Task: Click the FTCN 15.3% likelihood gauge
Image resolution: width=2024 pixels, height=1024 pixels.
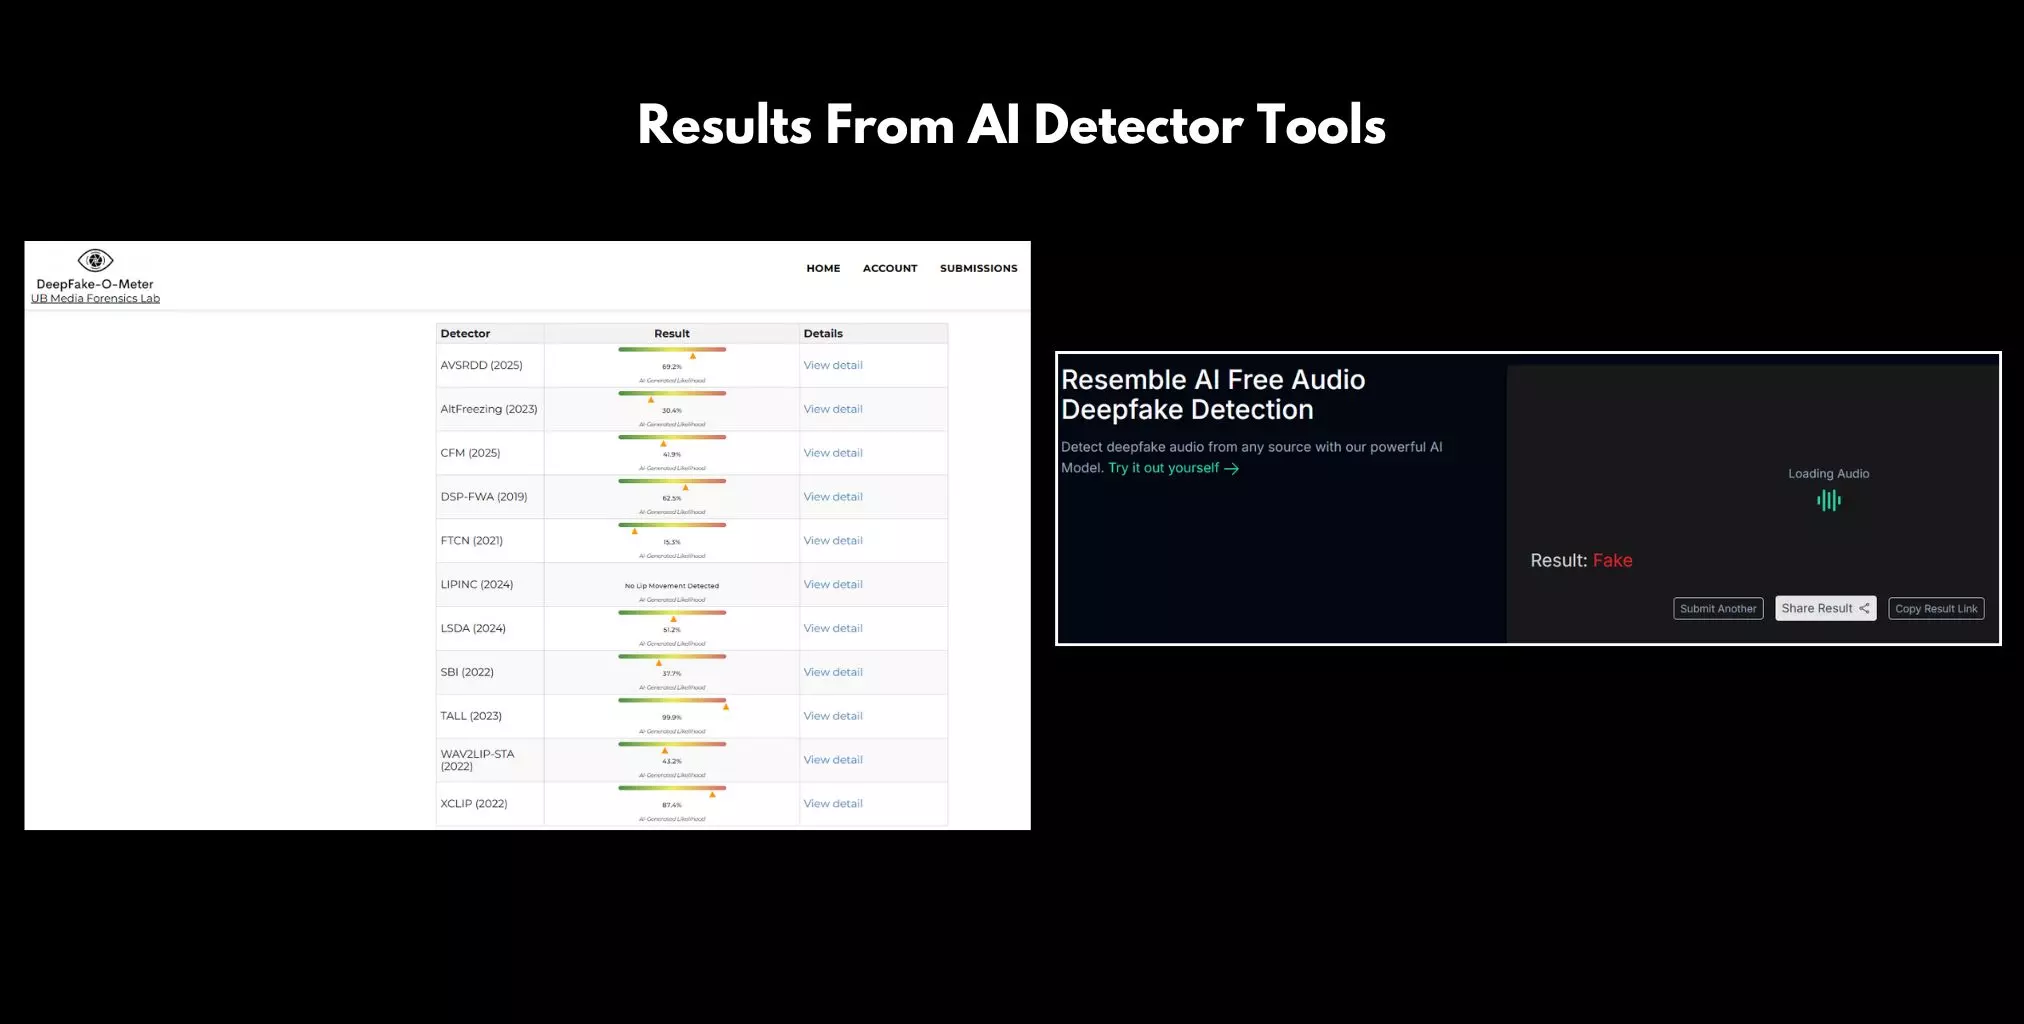Action: click(x=672, y=525)
